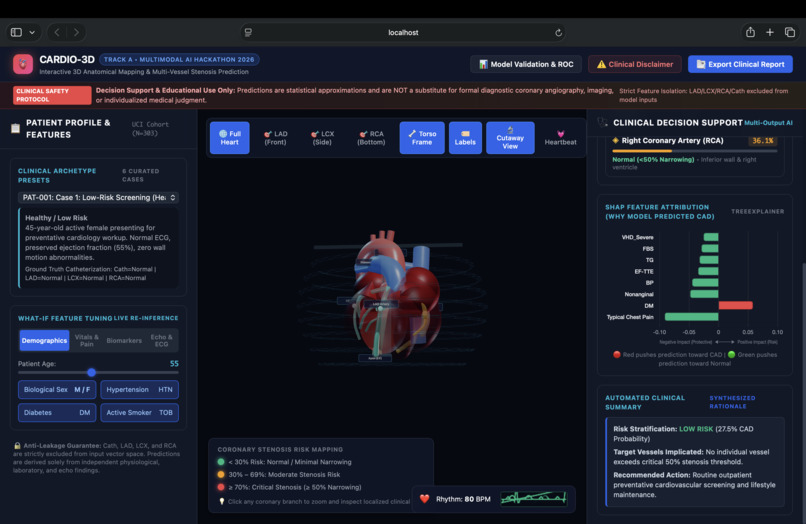Click the SYNTHESIZED RATIONALE label
Viewport: 806px width, 524px height.
[x=732, y=402]
